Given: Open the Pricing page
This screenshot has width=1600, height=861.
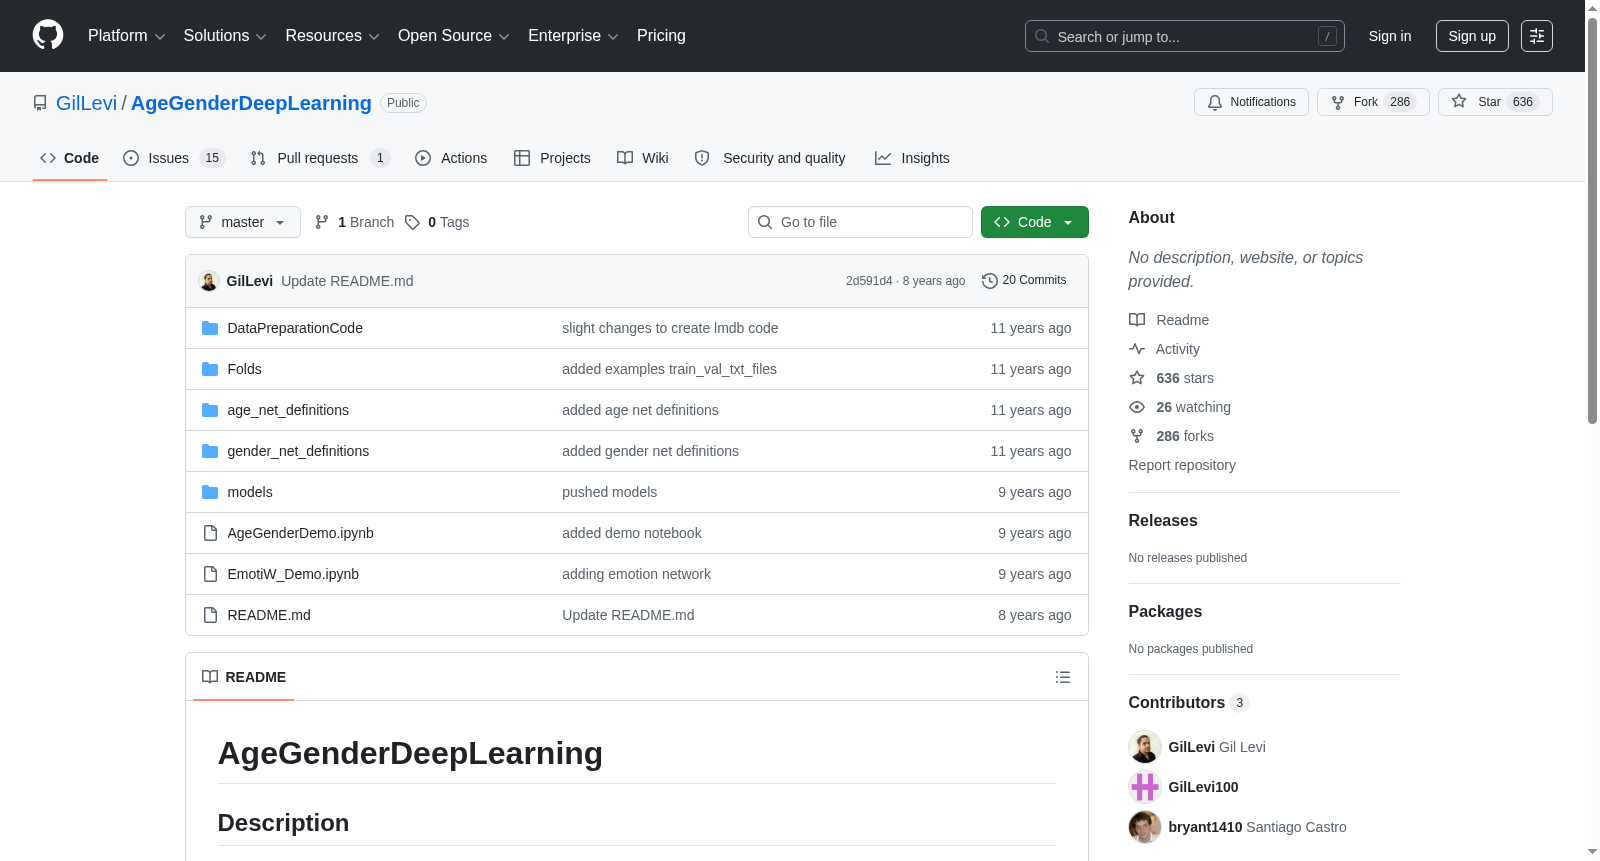Looking at the screenshot, I should 661,36.
